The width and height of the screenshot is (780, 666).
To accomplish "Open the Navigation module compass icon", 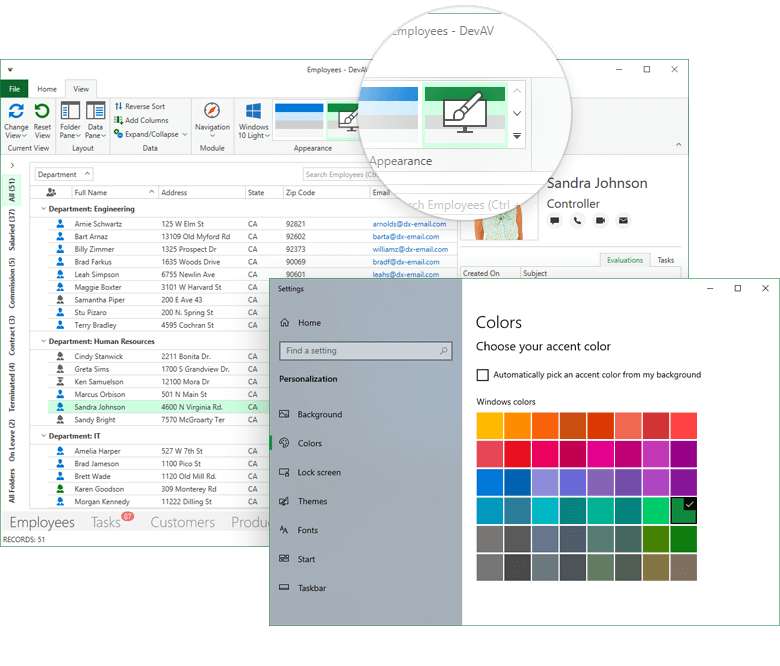I will click(212, 110).
